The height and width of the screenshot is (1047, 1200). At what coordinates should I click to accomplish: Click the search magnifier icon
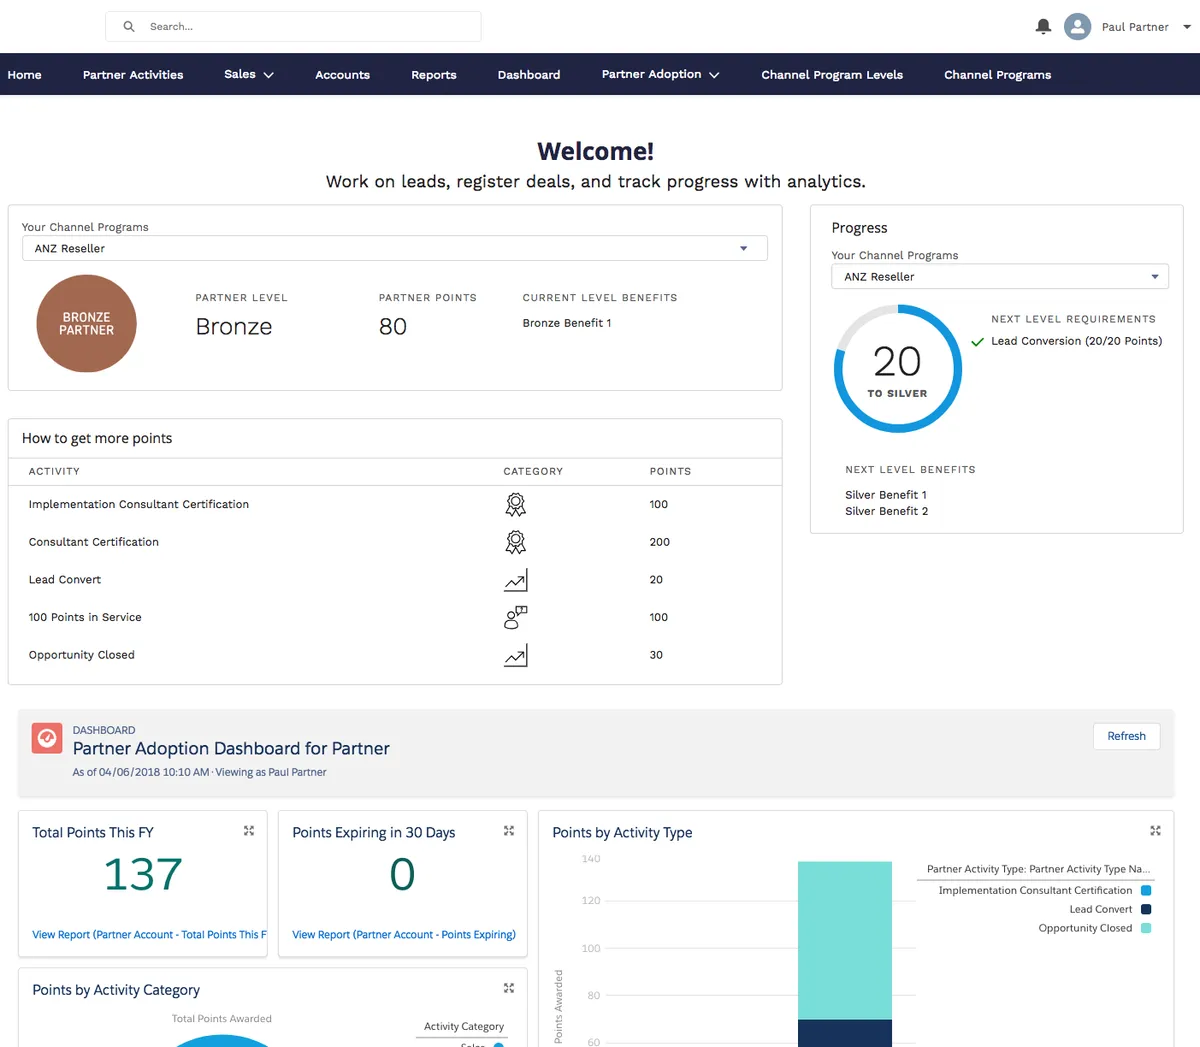[129, 27]
